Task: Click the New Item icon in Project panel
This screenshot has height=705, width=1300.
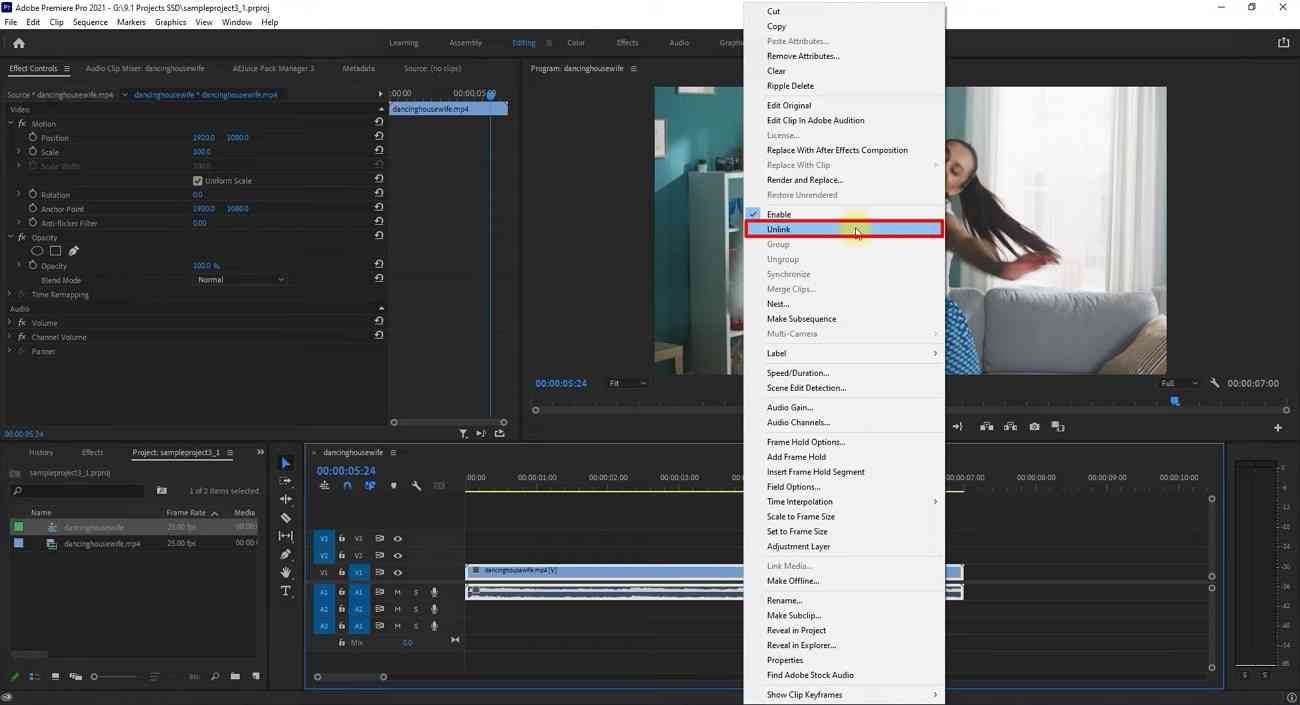Action: pyautogui.click(x=256, y=677)
